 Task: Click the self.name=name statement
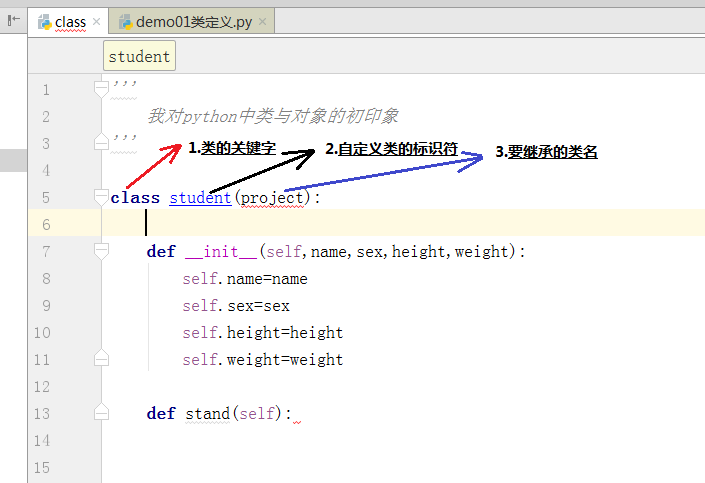click(245, 279)
